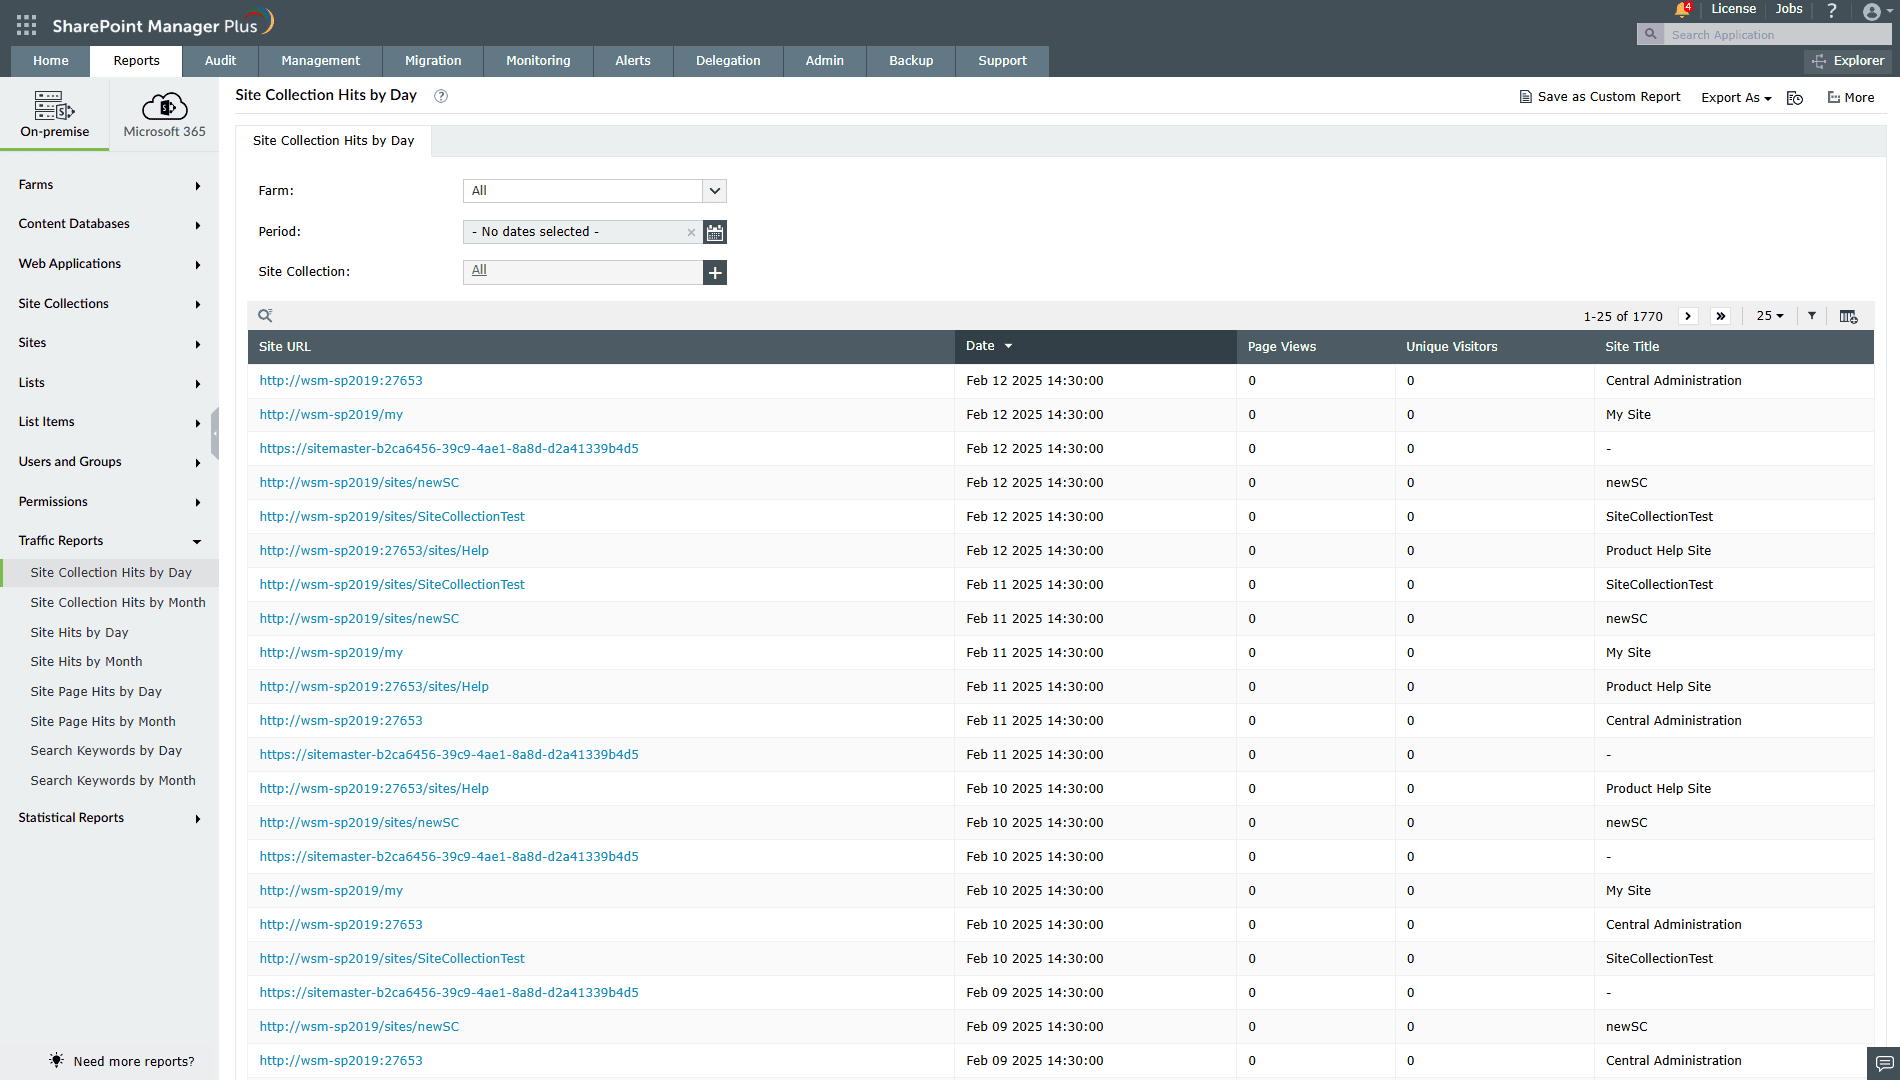Expand the Farms menu
The width and height of the screenshot is (1900, 1080).
click(109, 185)
